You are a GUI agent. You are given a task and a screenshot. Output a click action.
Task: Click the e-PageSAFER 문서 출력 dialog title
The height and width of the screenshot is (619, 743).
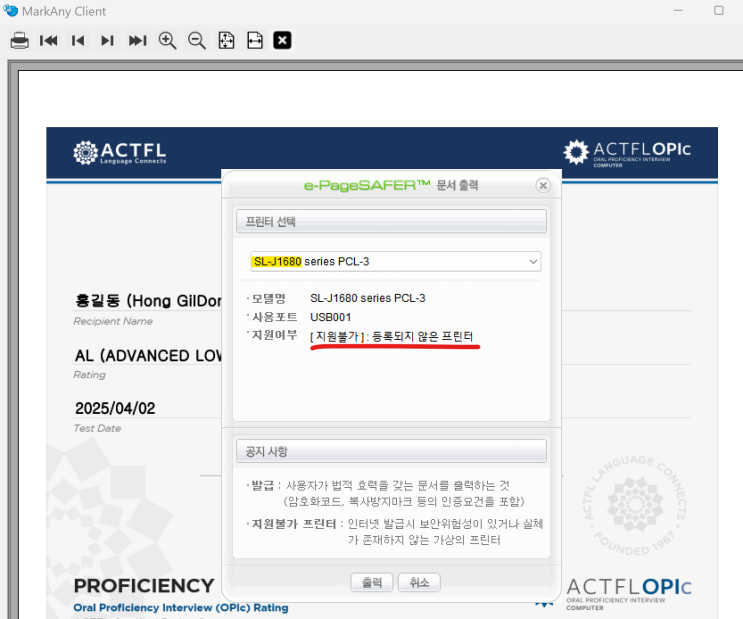click(x=391, y=185)
